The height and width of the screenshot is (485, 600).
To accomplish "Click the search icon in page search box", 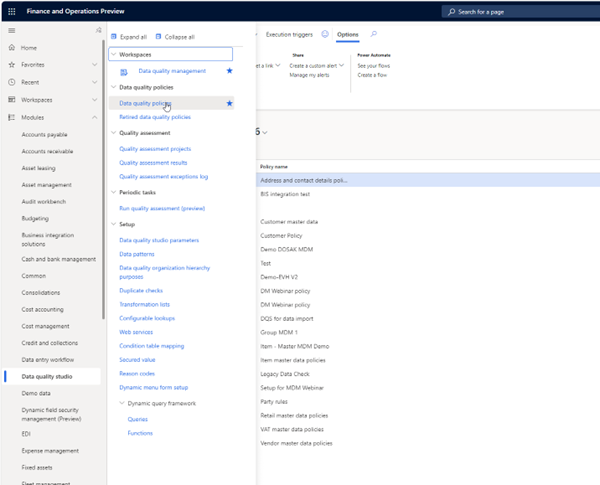I will point(452,12).
